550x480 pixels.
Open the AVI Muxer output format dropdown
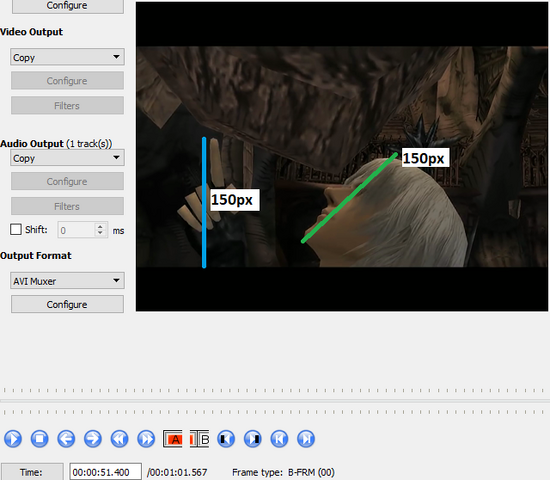coord(67,281)
